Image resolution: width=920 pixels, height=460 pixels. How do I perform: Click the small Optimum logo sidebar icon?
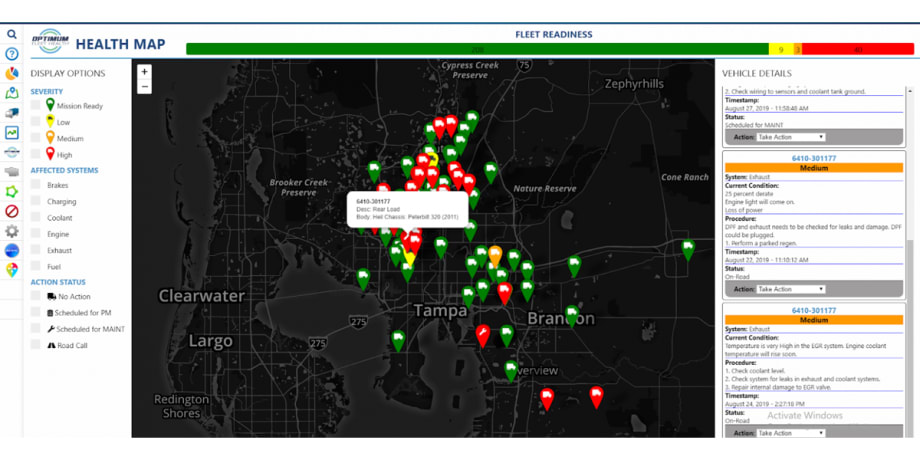[x=12, y=153]
